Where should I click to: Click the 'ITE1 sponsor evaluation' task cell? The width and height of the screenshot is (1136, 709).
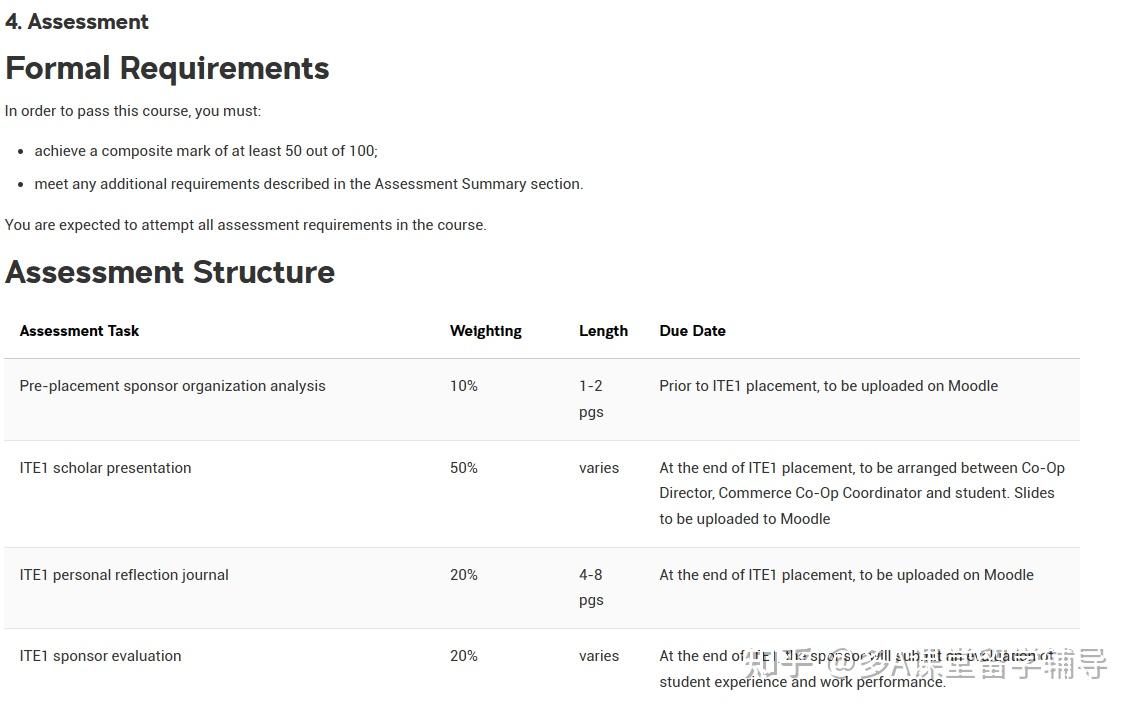point(100,656)
